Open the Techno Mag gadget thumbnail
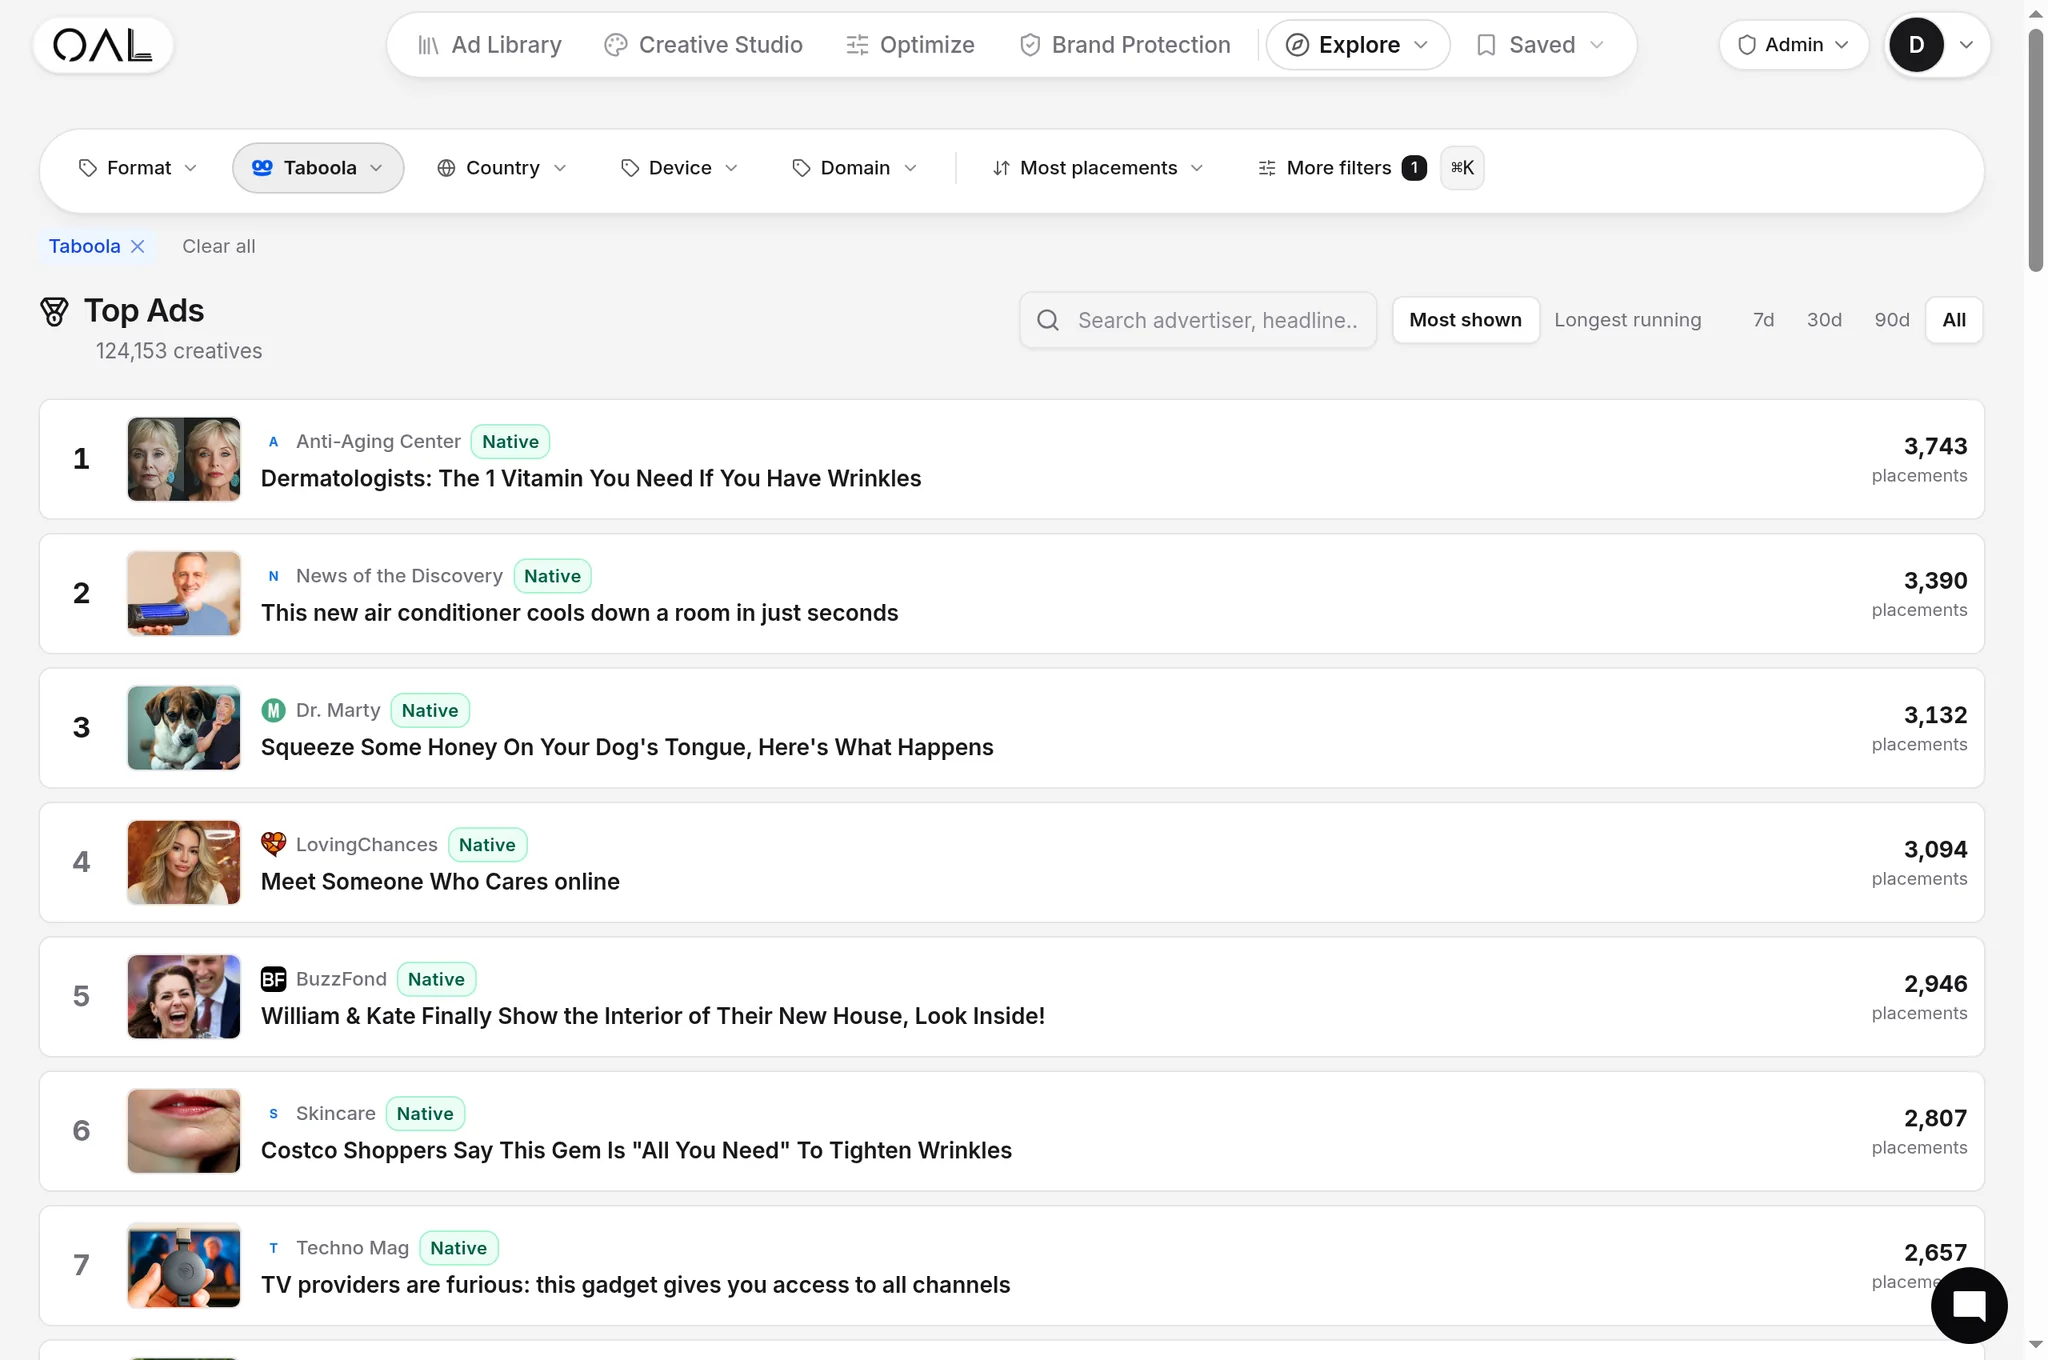The image size is (2048, 1360). pyautogui.click(x=184, y=1265)
